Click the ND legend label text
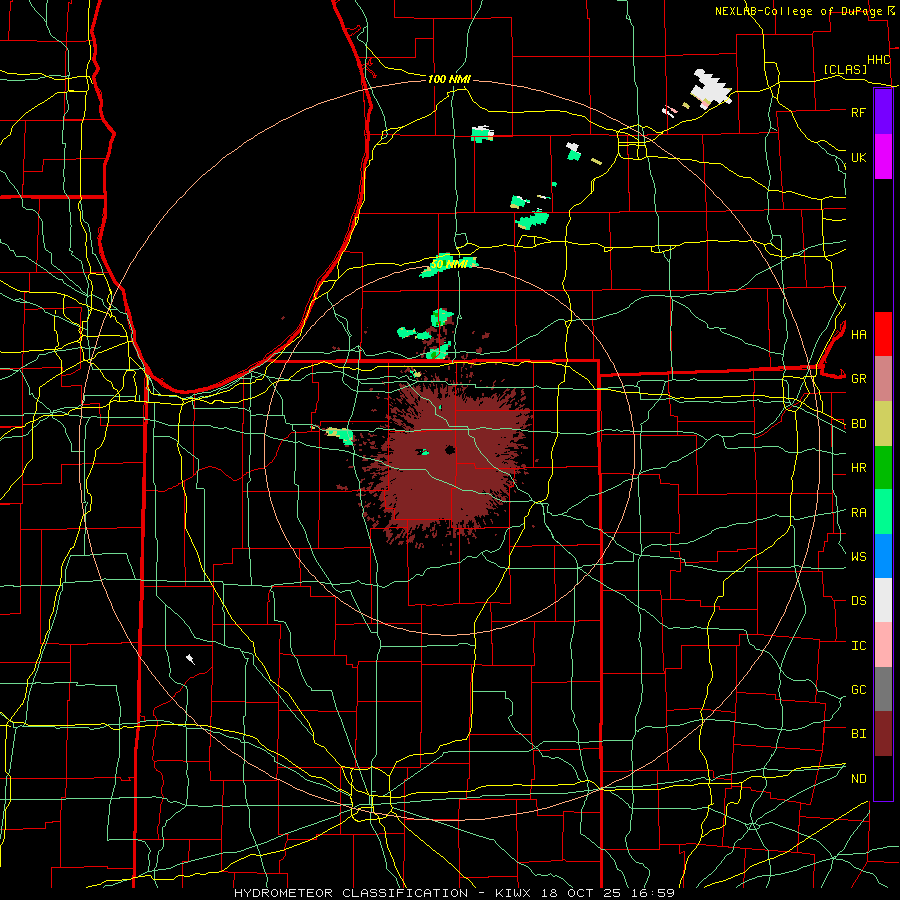The width and height of the screenshot is (900, 900). [x=859, y=779]
